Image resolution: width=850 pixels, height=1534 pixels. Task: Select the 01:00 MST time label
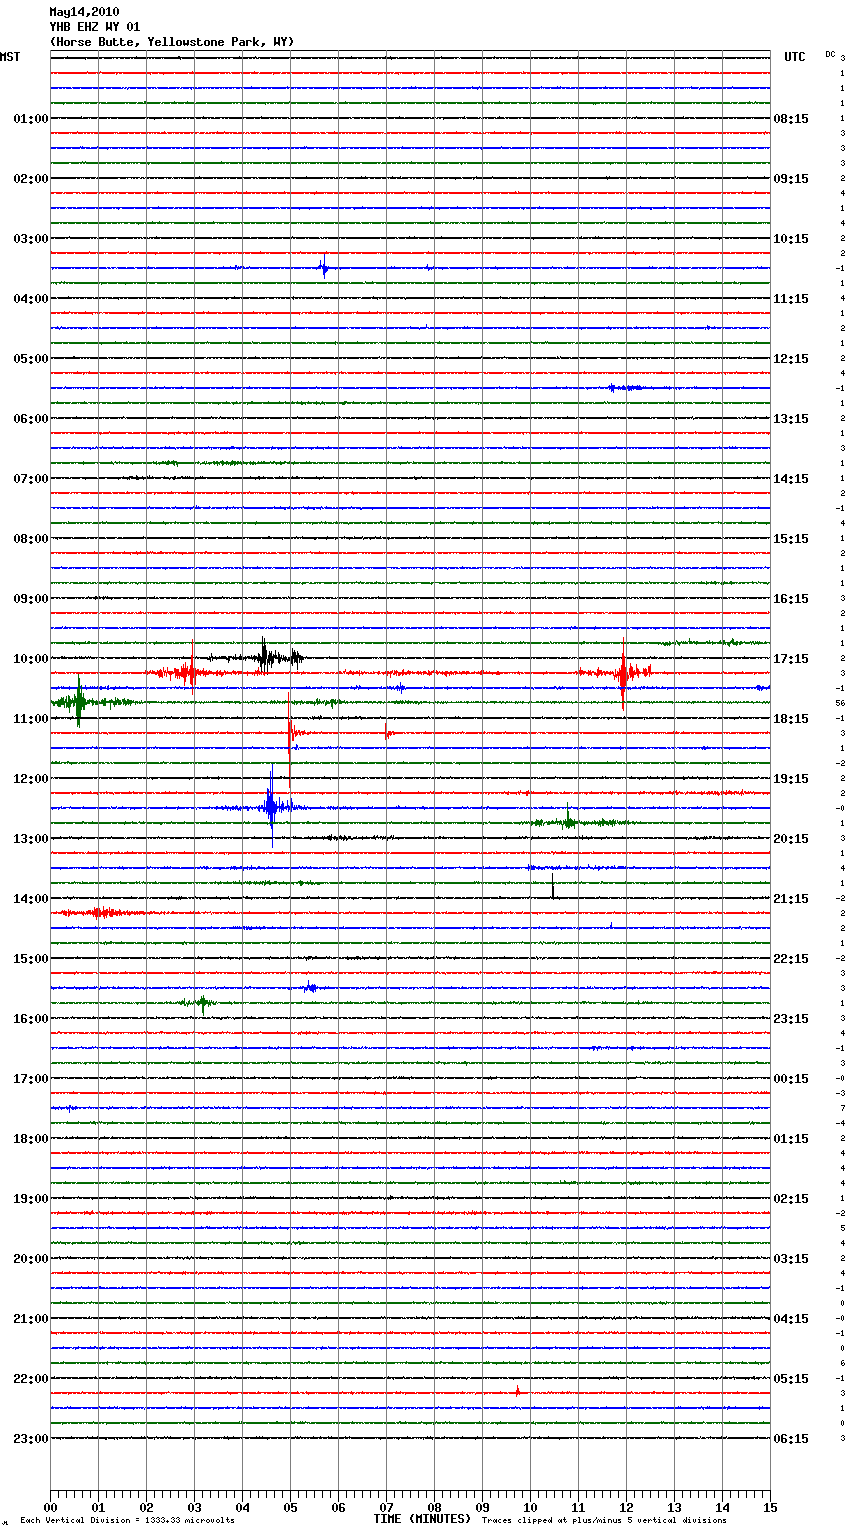pos(30,119)
